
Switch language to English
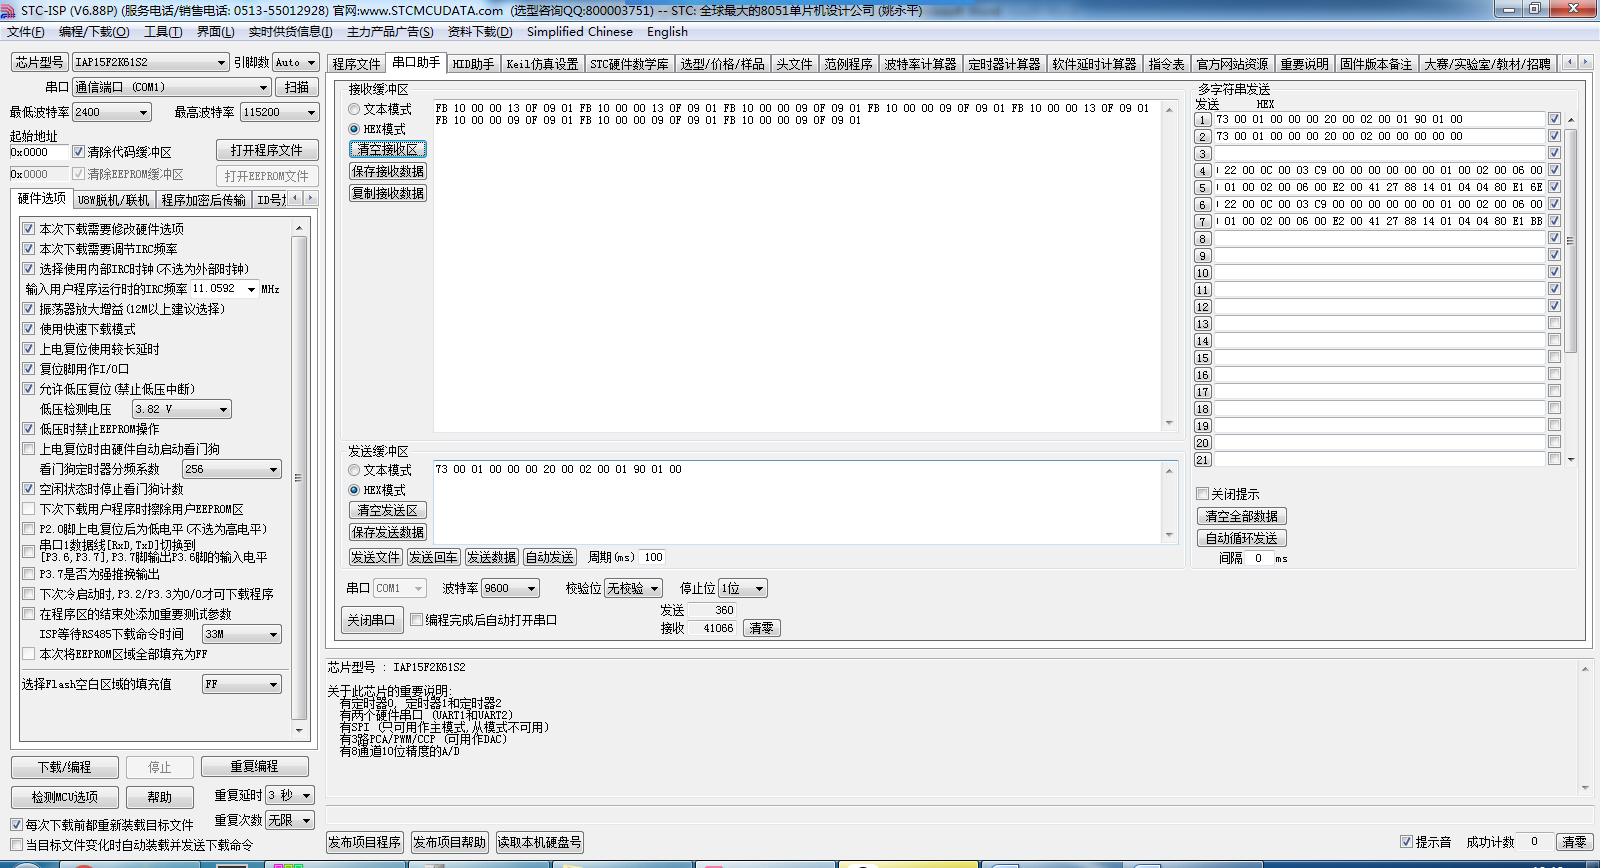pyautogui.click(x=667, y=32)
